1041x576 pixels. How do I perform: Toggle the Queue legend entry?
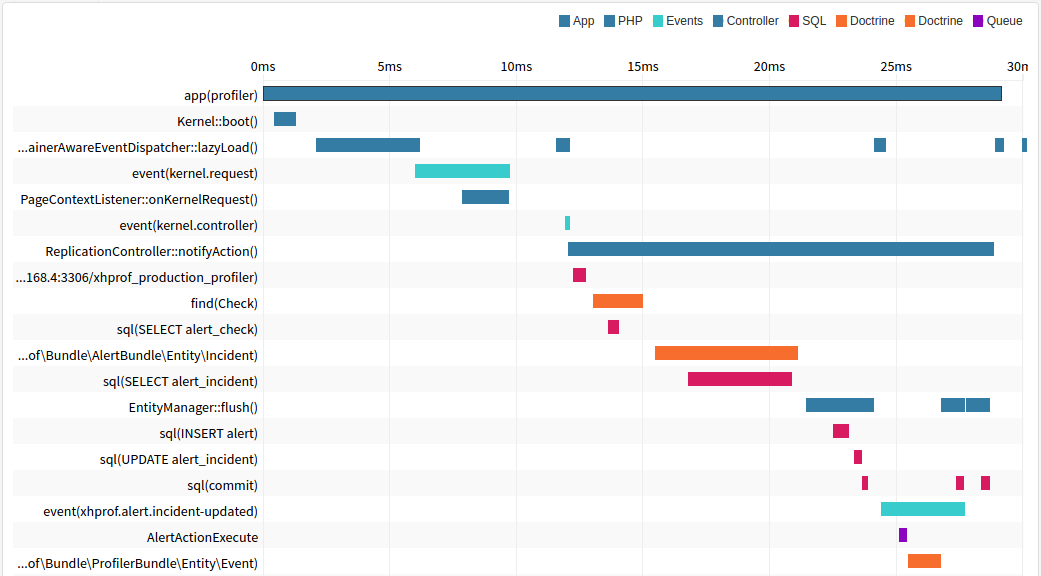coord(997,21)
